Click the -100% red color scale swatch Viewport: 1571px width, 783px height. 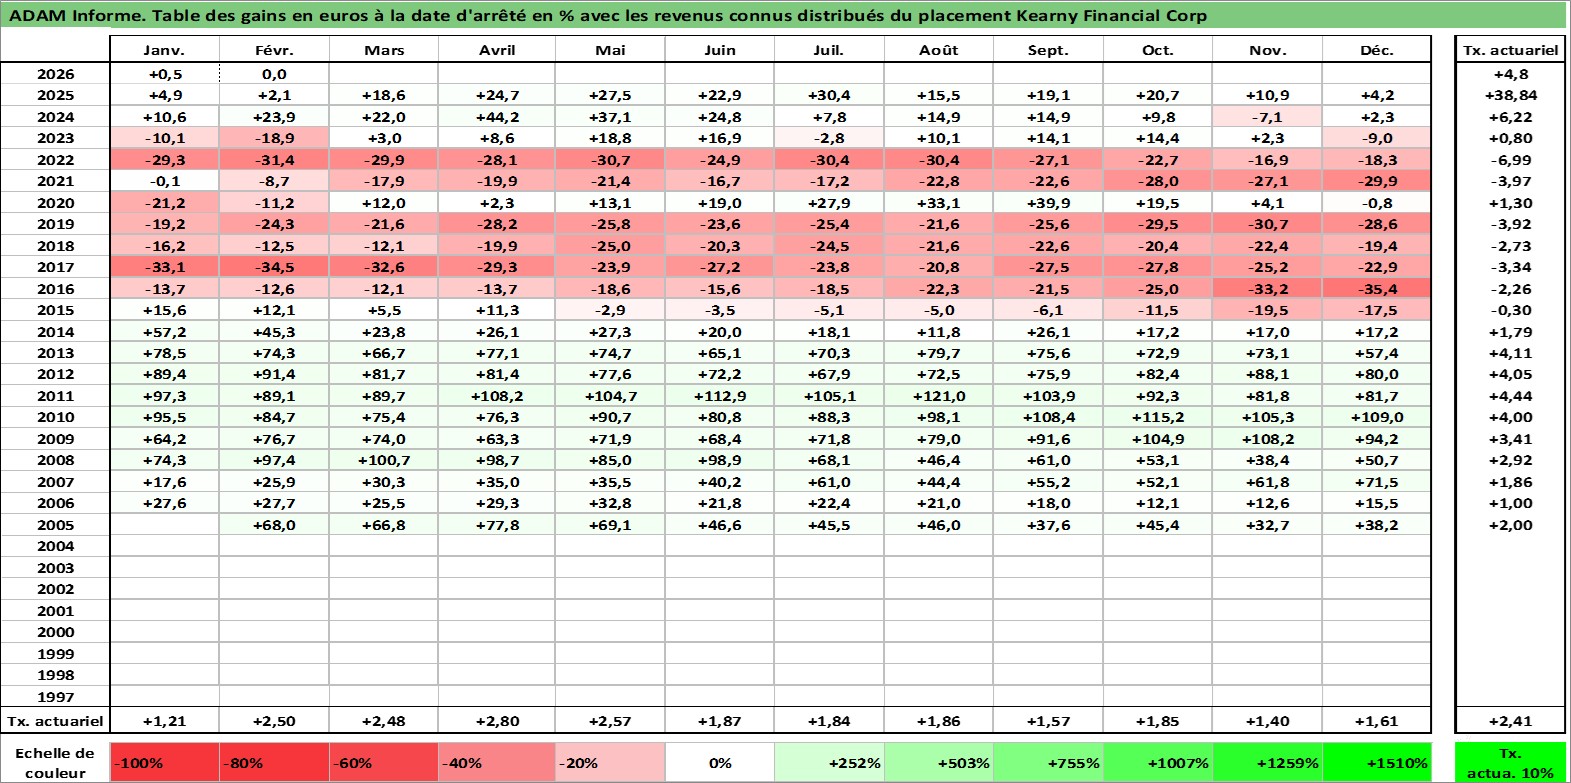165,762
